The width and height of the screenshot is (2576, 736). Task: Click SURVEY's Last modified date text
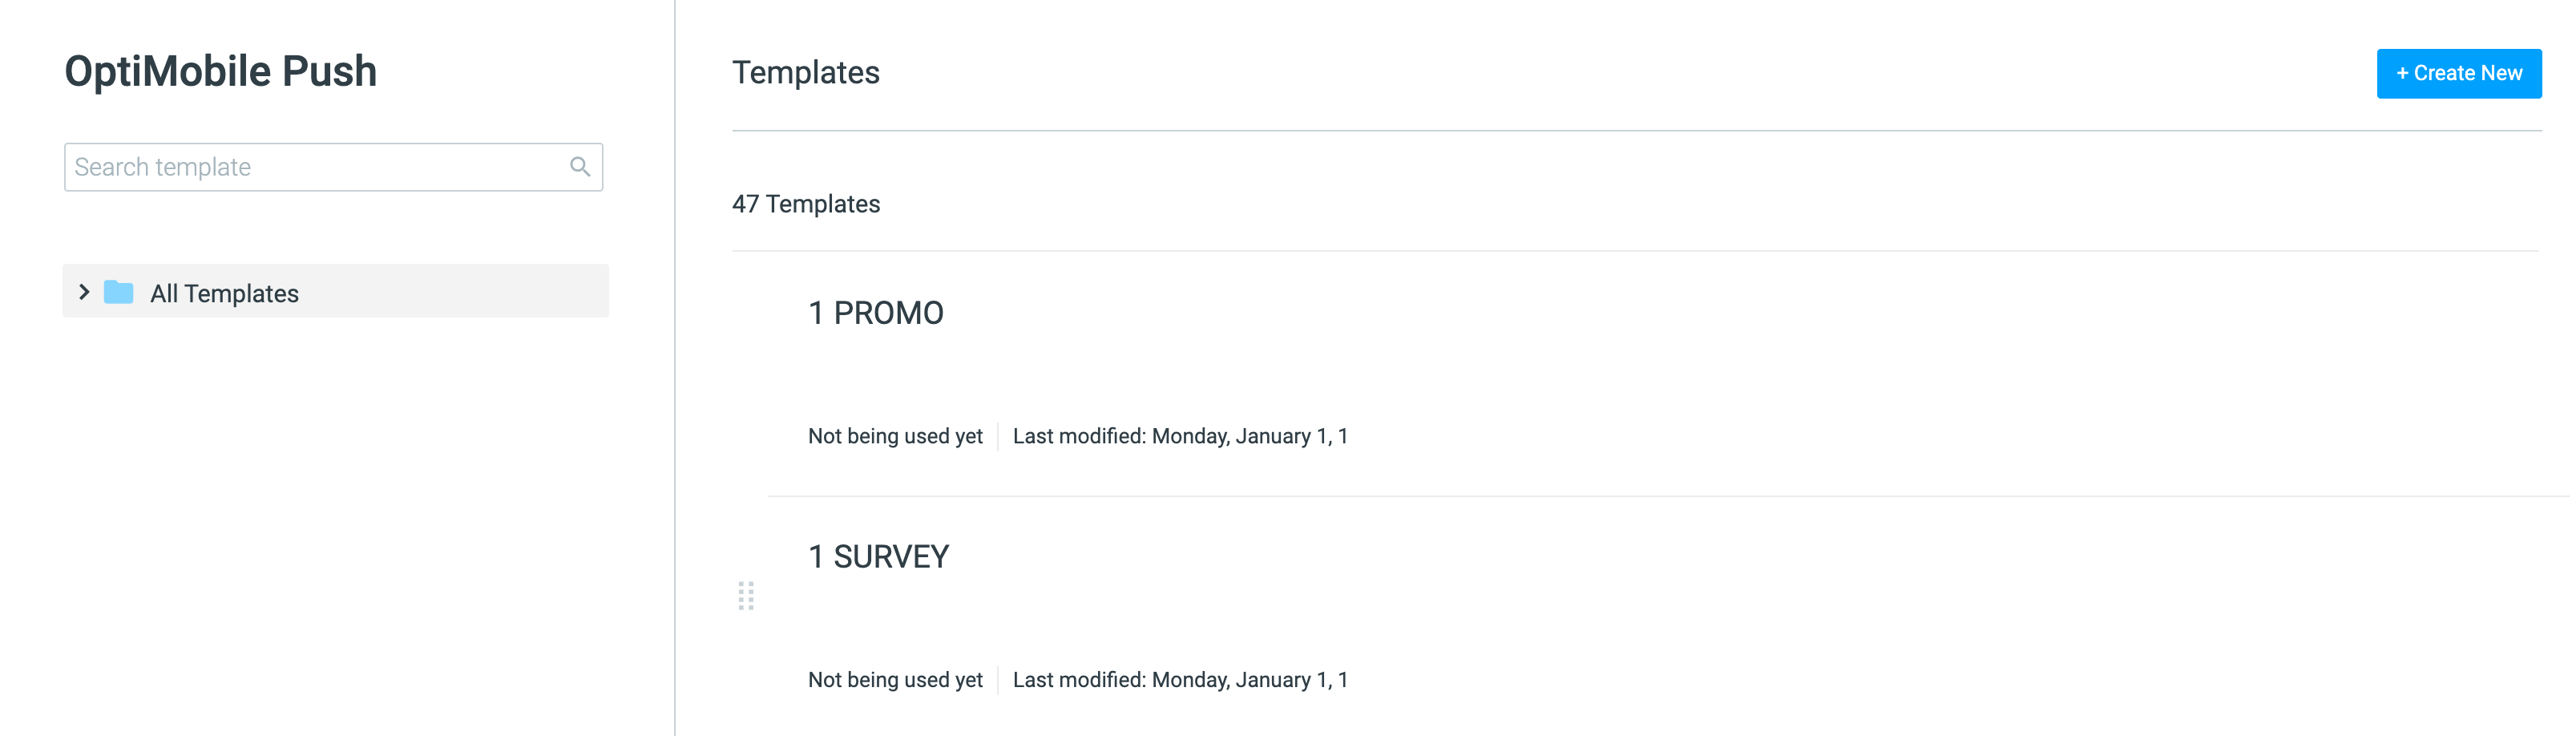[1180, 680]
